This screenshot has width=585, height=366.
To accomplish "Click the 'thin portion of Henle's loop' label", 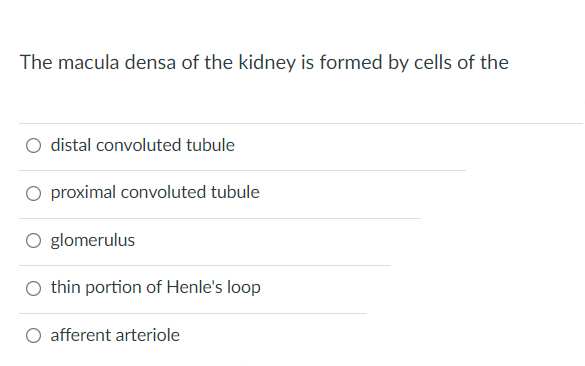I will pyautogui.click(x=156, y=288).
